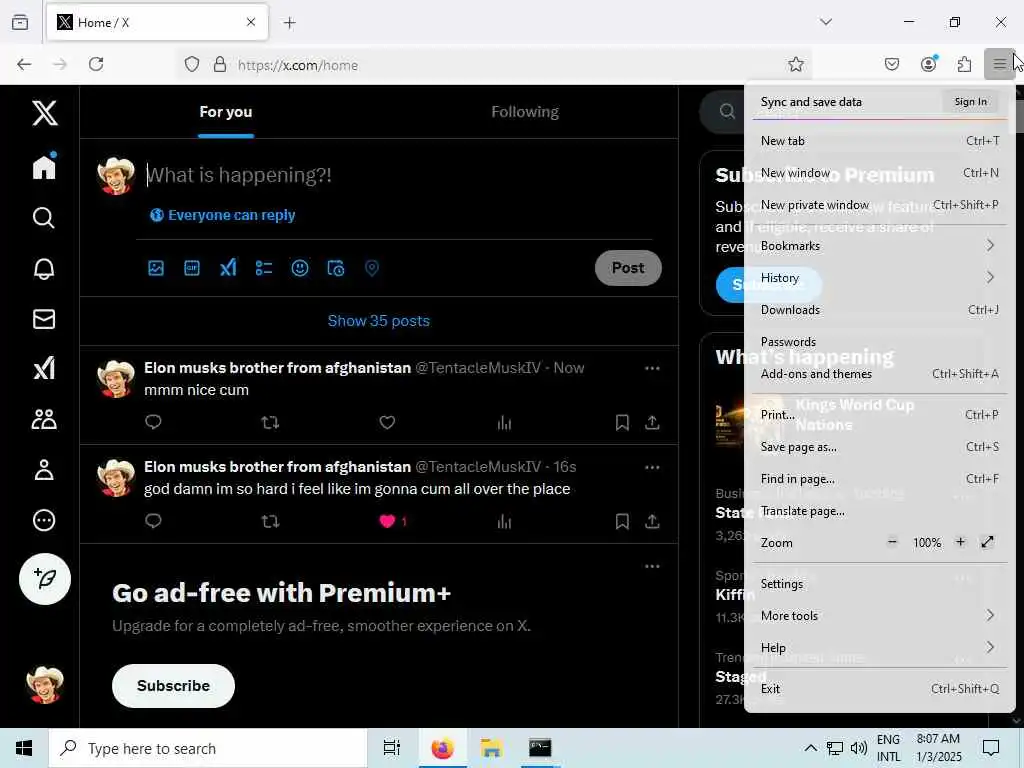Viewport: 1024px width, 768px height.
Task: Open Messages envelope icon
Action: coord(44,319)
